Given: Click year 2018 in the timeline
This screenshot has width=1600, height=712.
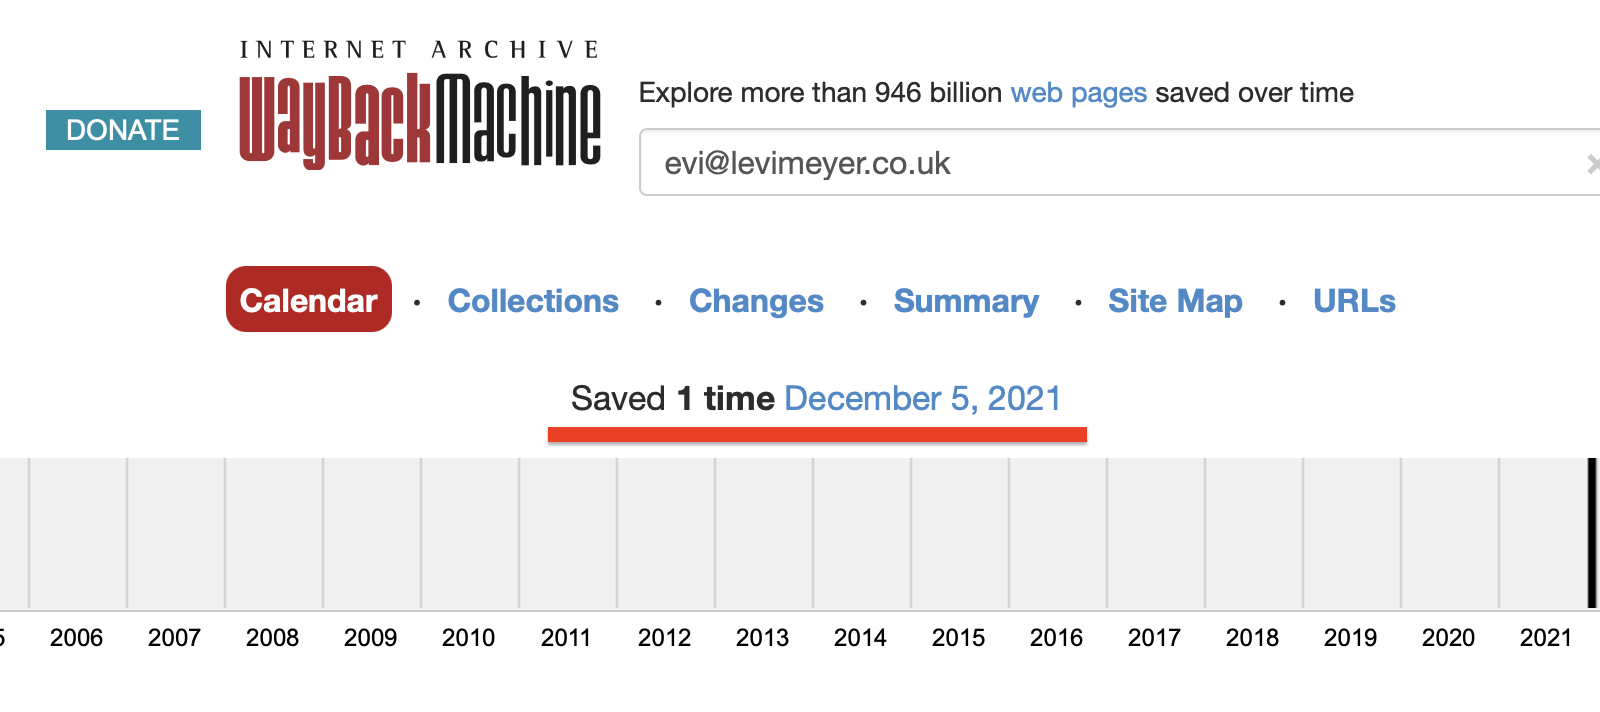Looking at the screenshot, I should [x=1253, y=637].
